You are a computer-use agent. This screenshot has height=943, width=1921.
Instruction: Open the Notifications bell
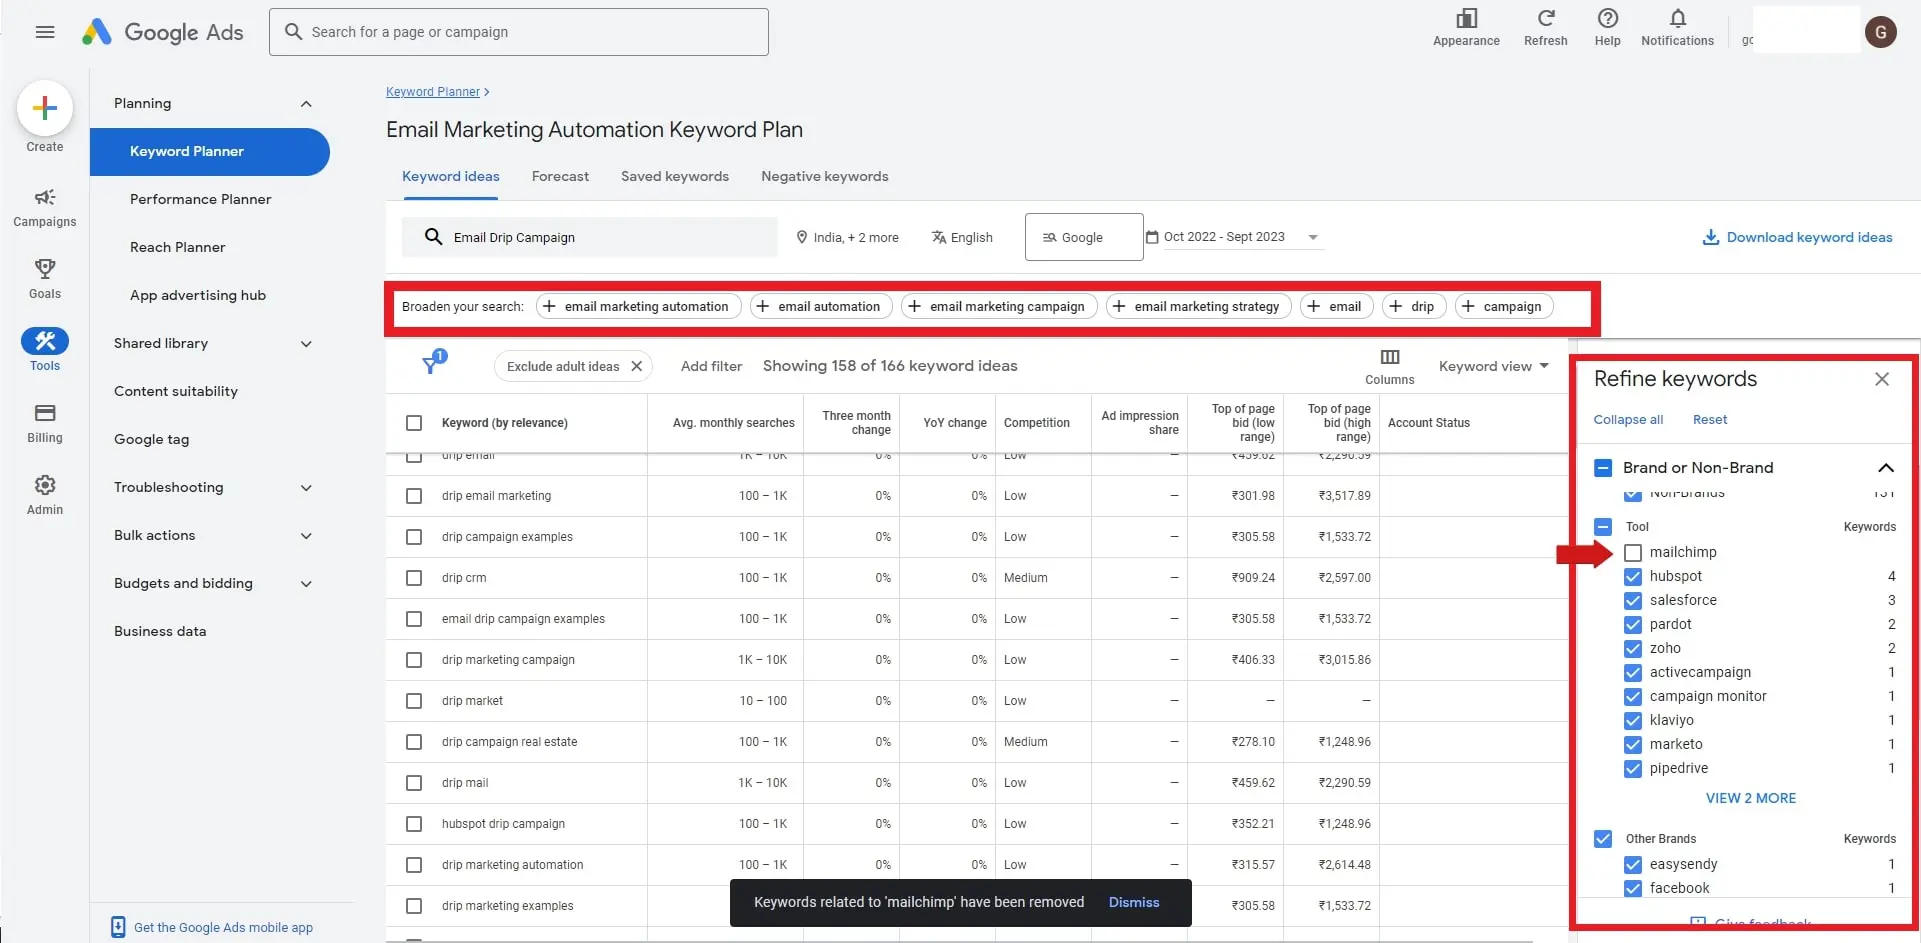point(1677,19)
